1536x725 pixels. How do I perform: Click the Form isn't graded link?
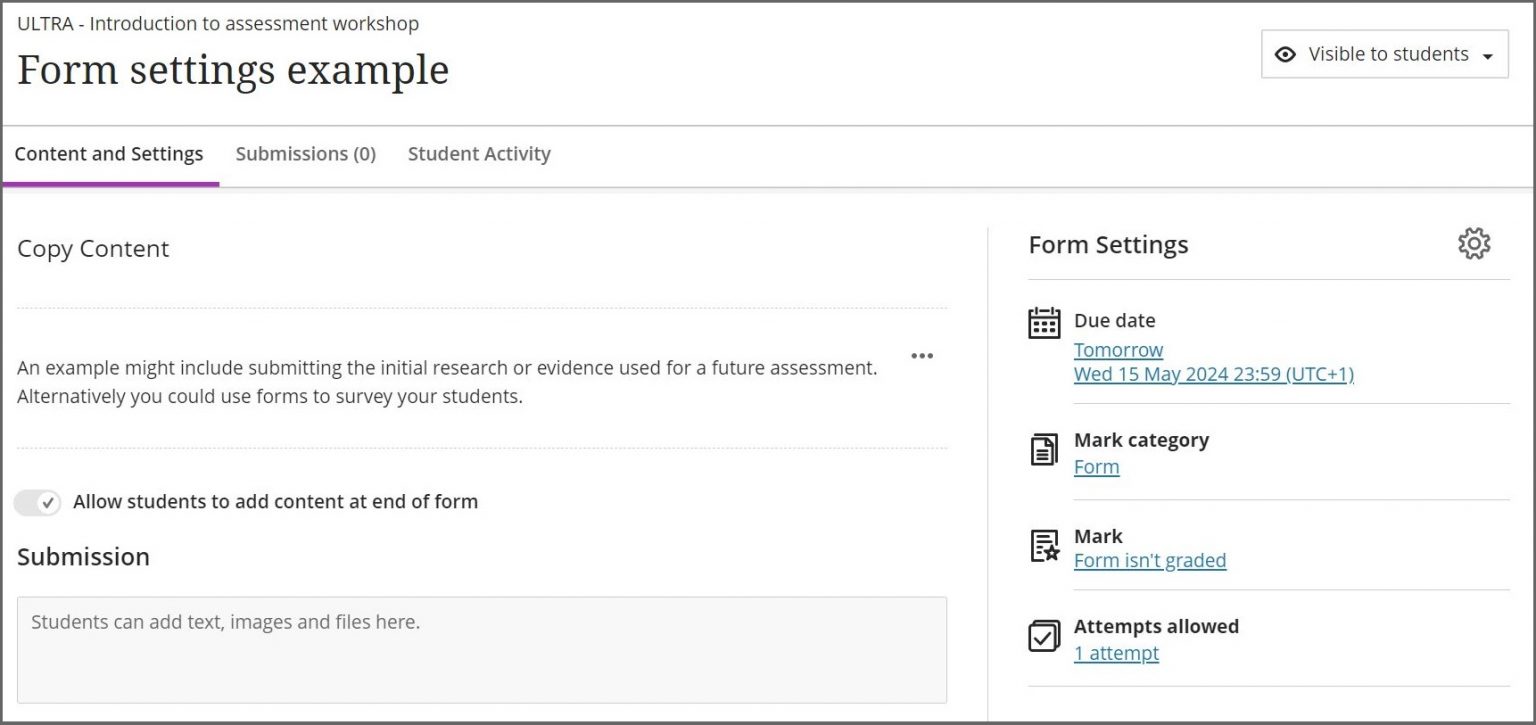(1150, 560)
